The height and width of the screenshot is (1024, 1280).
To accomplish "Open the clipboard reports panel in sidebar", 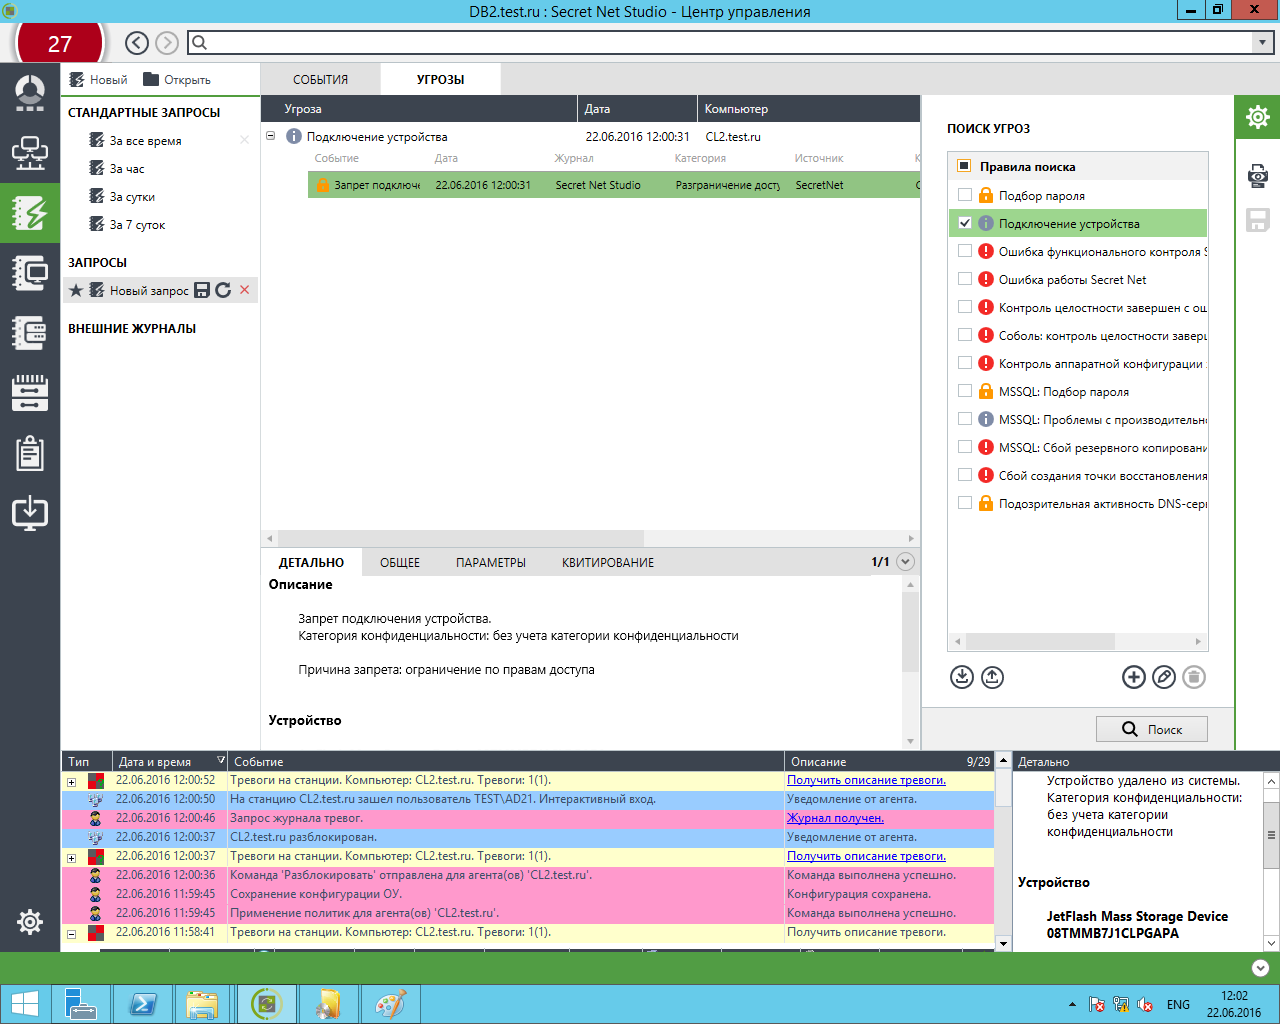I will [x=30, y=453].
